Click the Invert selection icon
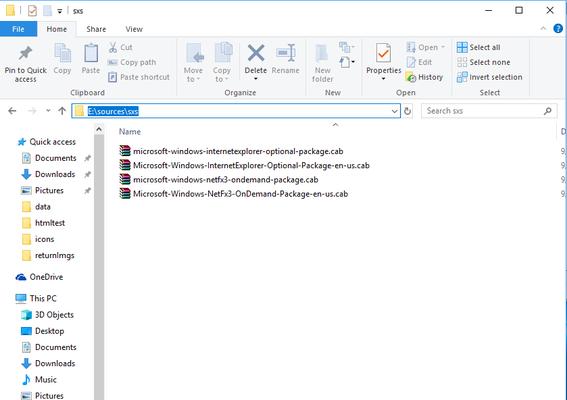The height and width of the screenshot is (400, 567). tap(462, 77)
